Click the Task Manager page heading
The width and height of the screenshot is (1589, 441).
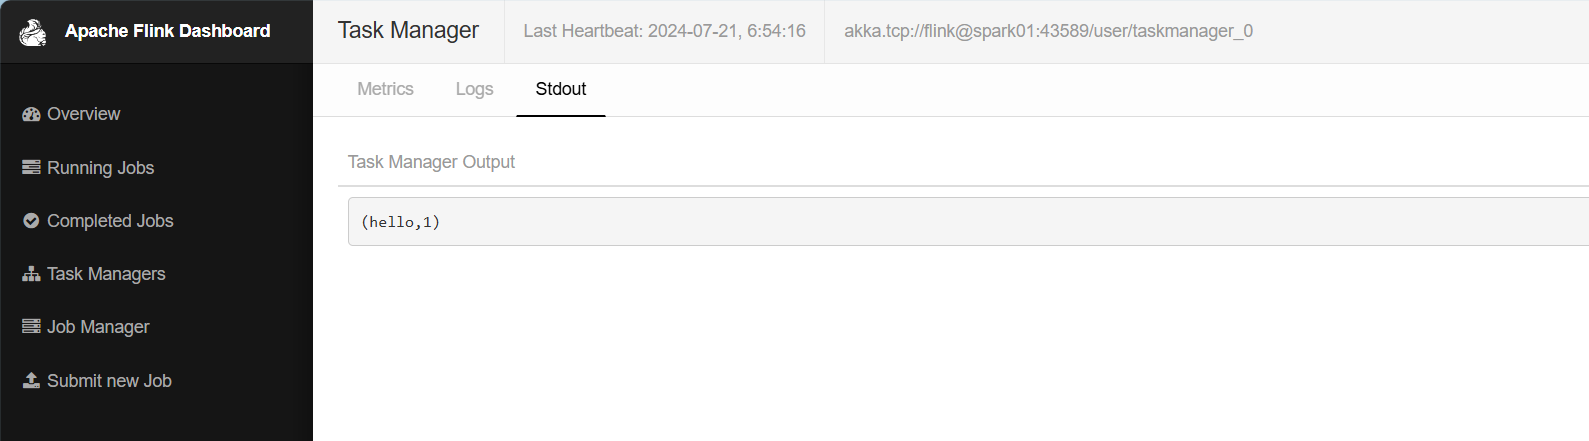pyautogui.click(x=408, y=31)
